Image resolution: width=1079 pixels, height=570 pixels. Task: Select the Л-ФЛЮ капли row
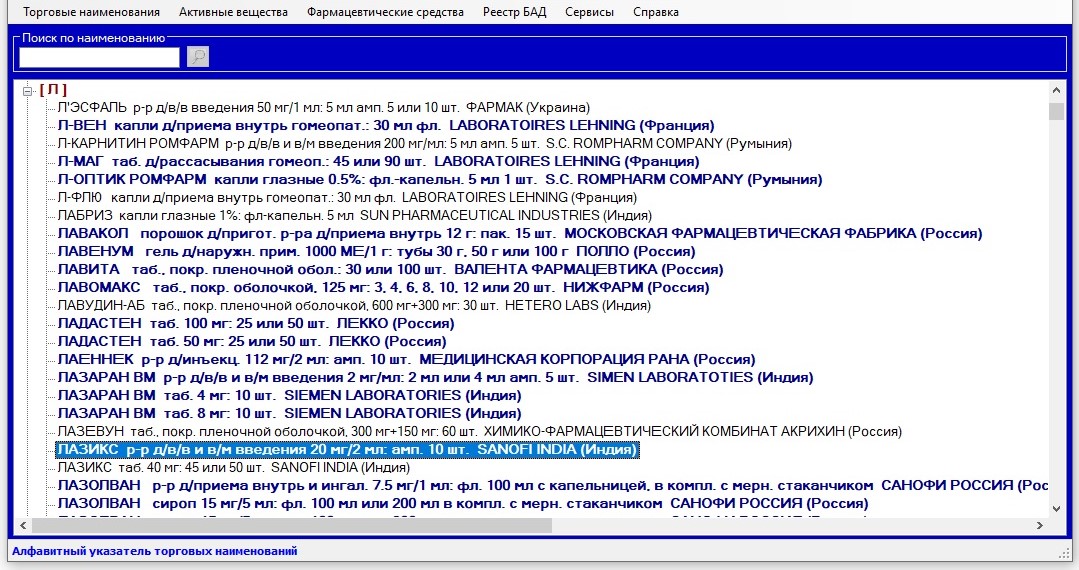[x=348, y=197]
